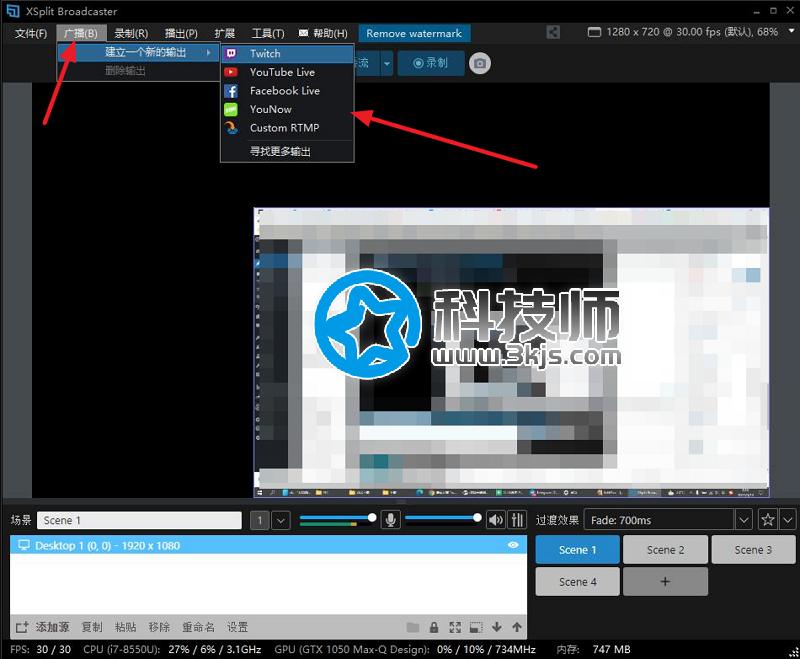Click 复制 to copy source
Screen dimensions: 800x659
(x=92, y=627)
